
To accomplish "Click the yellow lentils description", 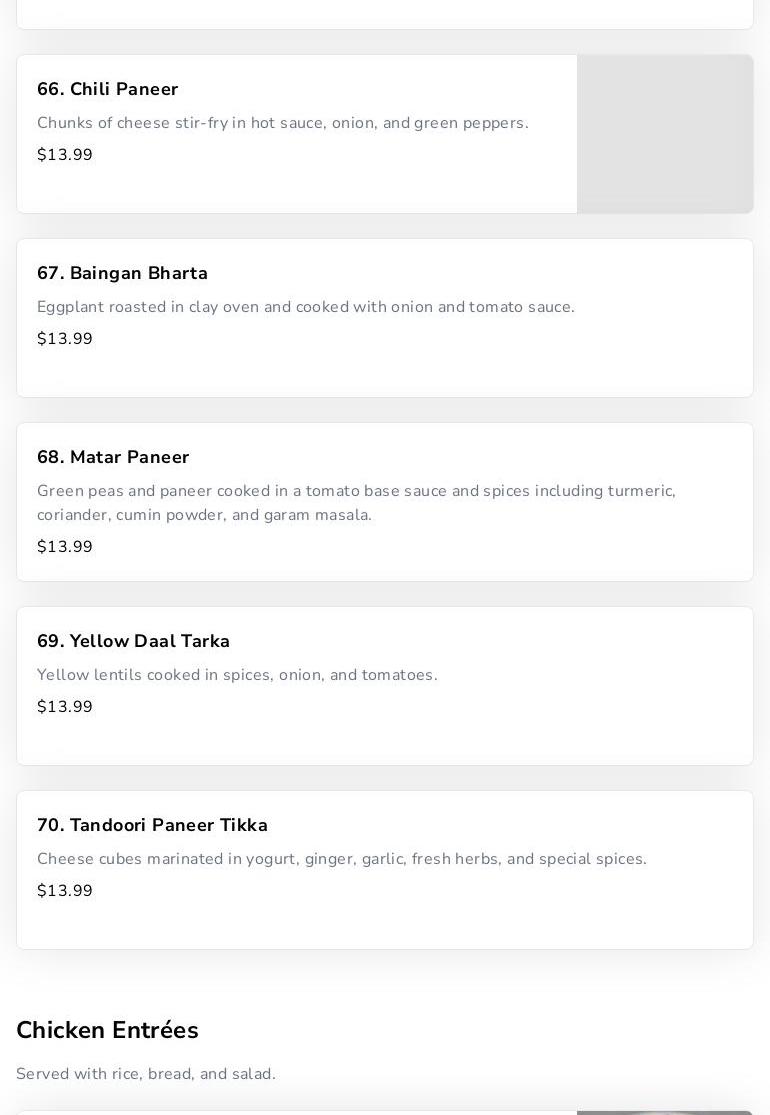I will pyautogui.click(x=237, y=675).
